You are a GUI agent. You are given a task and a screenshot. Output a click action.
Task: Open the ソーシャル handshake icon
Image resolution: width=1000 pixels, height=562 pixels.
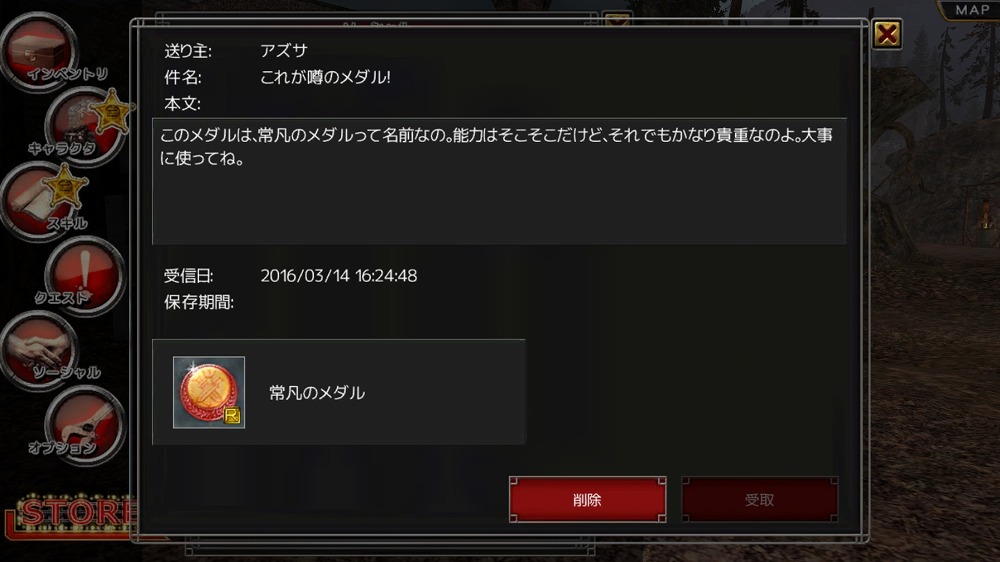[x=40, y=350]
